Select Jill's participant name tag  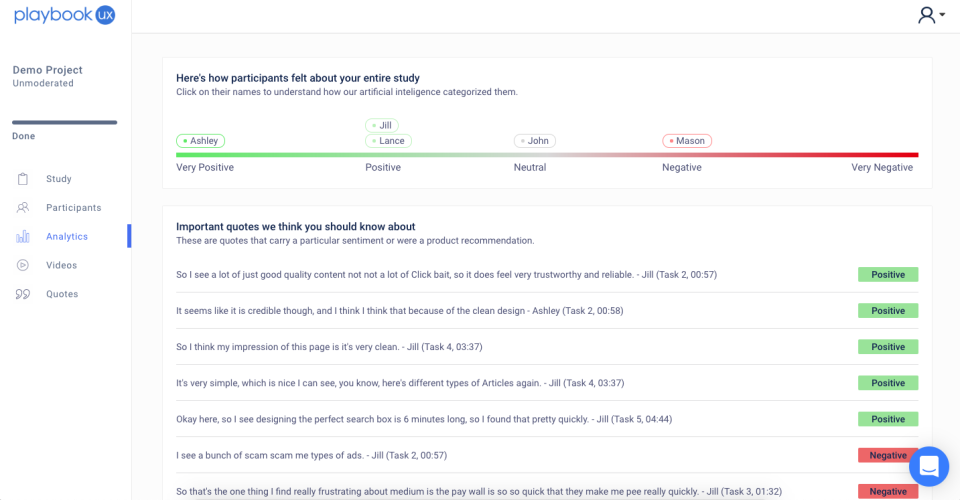[x=382, y=125]
